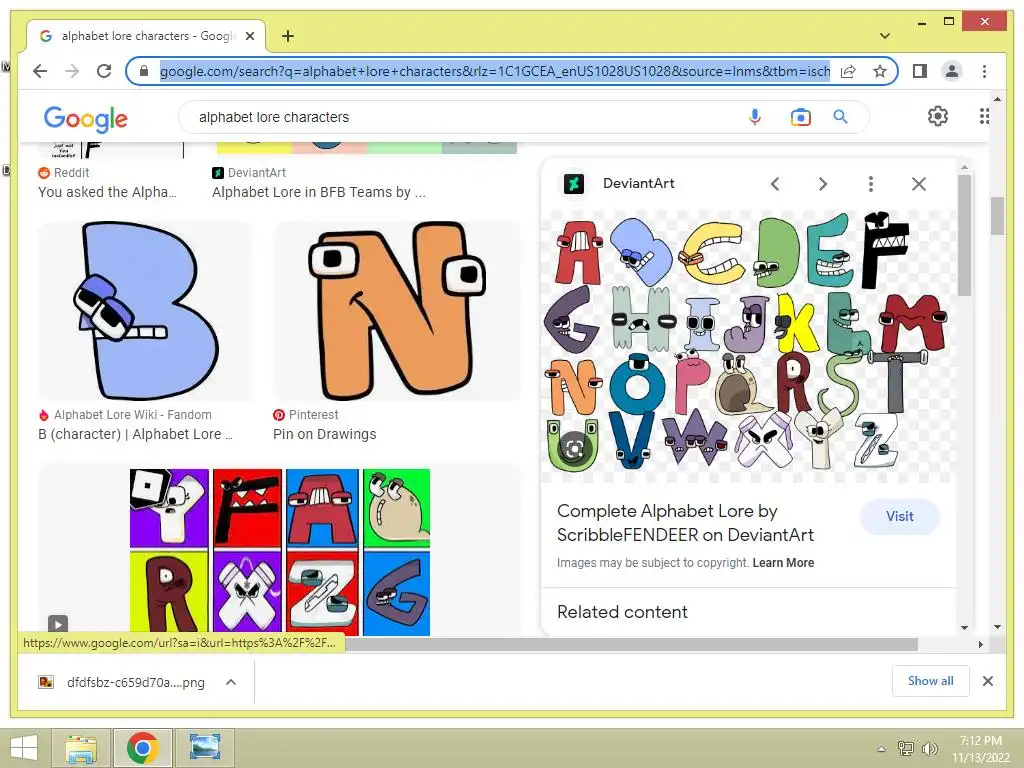Open Chrome three-dot menu
1024x768 pixels.
click(984, 71)
